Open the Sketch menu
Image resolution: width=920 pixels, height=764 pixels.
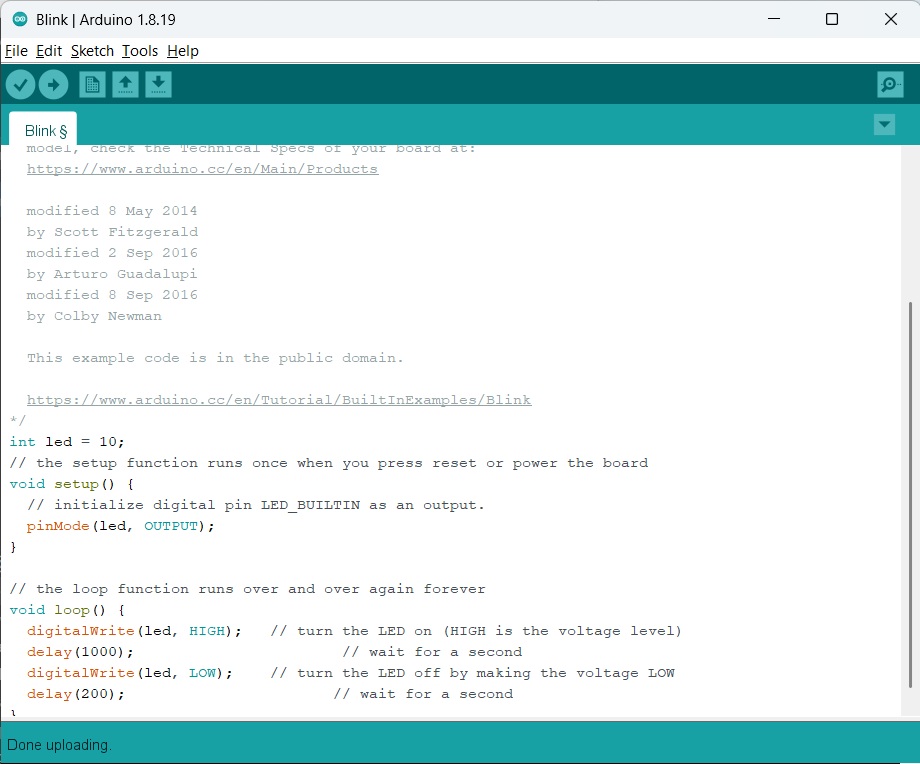[92, 51]
